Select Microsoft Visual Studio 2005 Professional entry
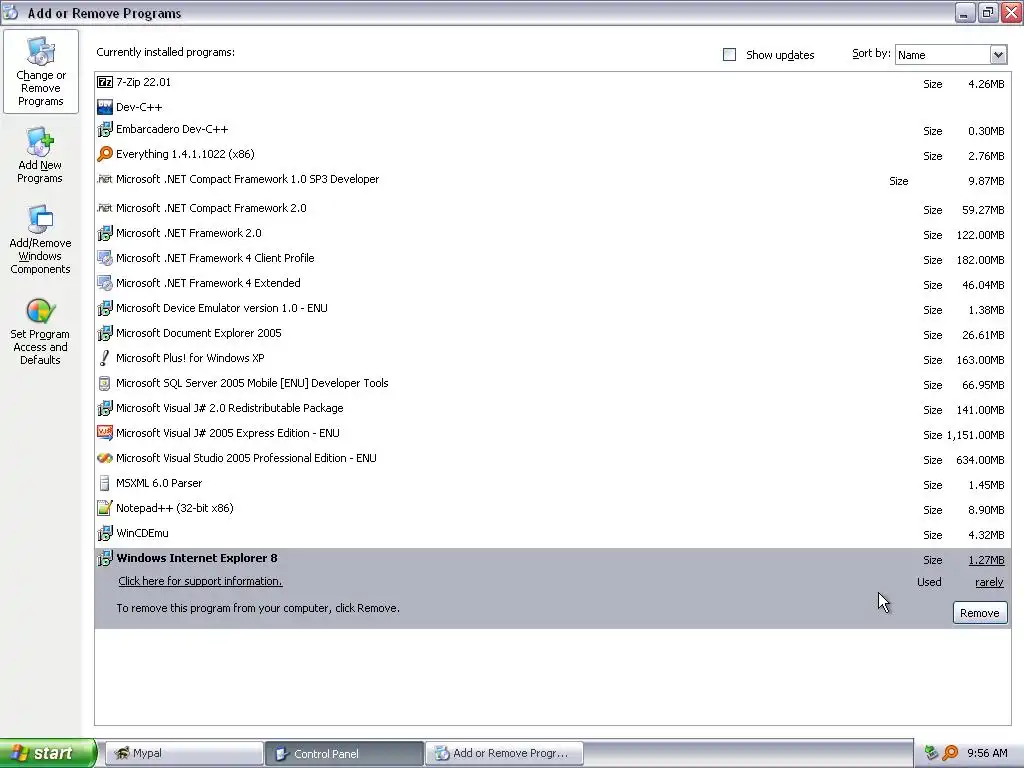 pos(552,459)
